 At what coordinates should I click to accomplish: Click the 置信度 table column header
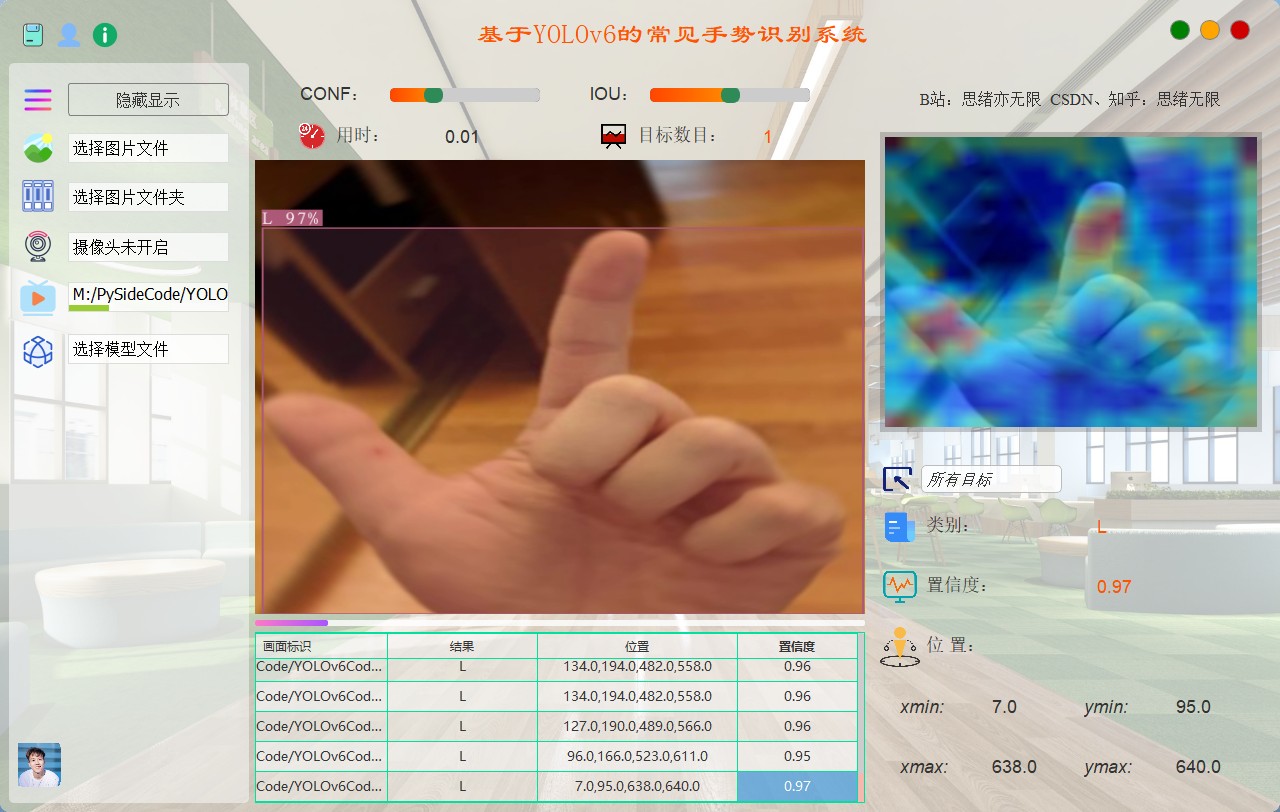pyautogui.click(x=797, y=646)
